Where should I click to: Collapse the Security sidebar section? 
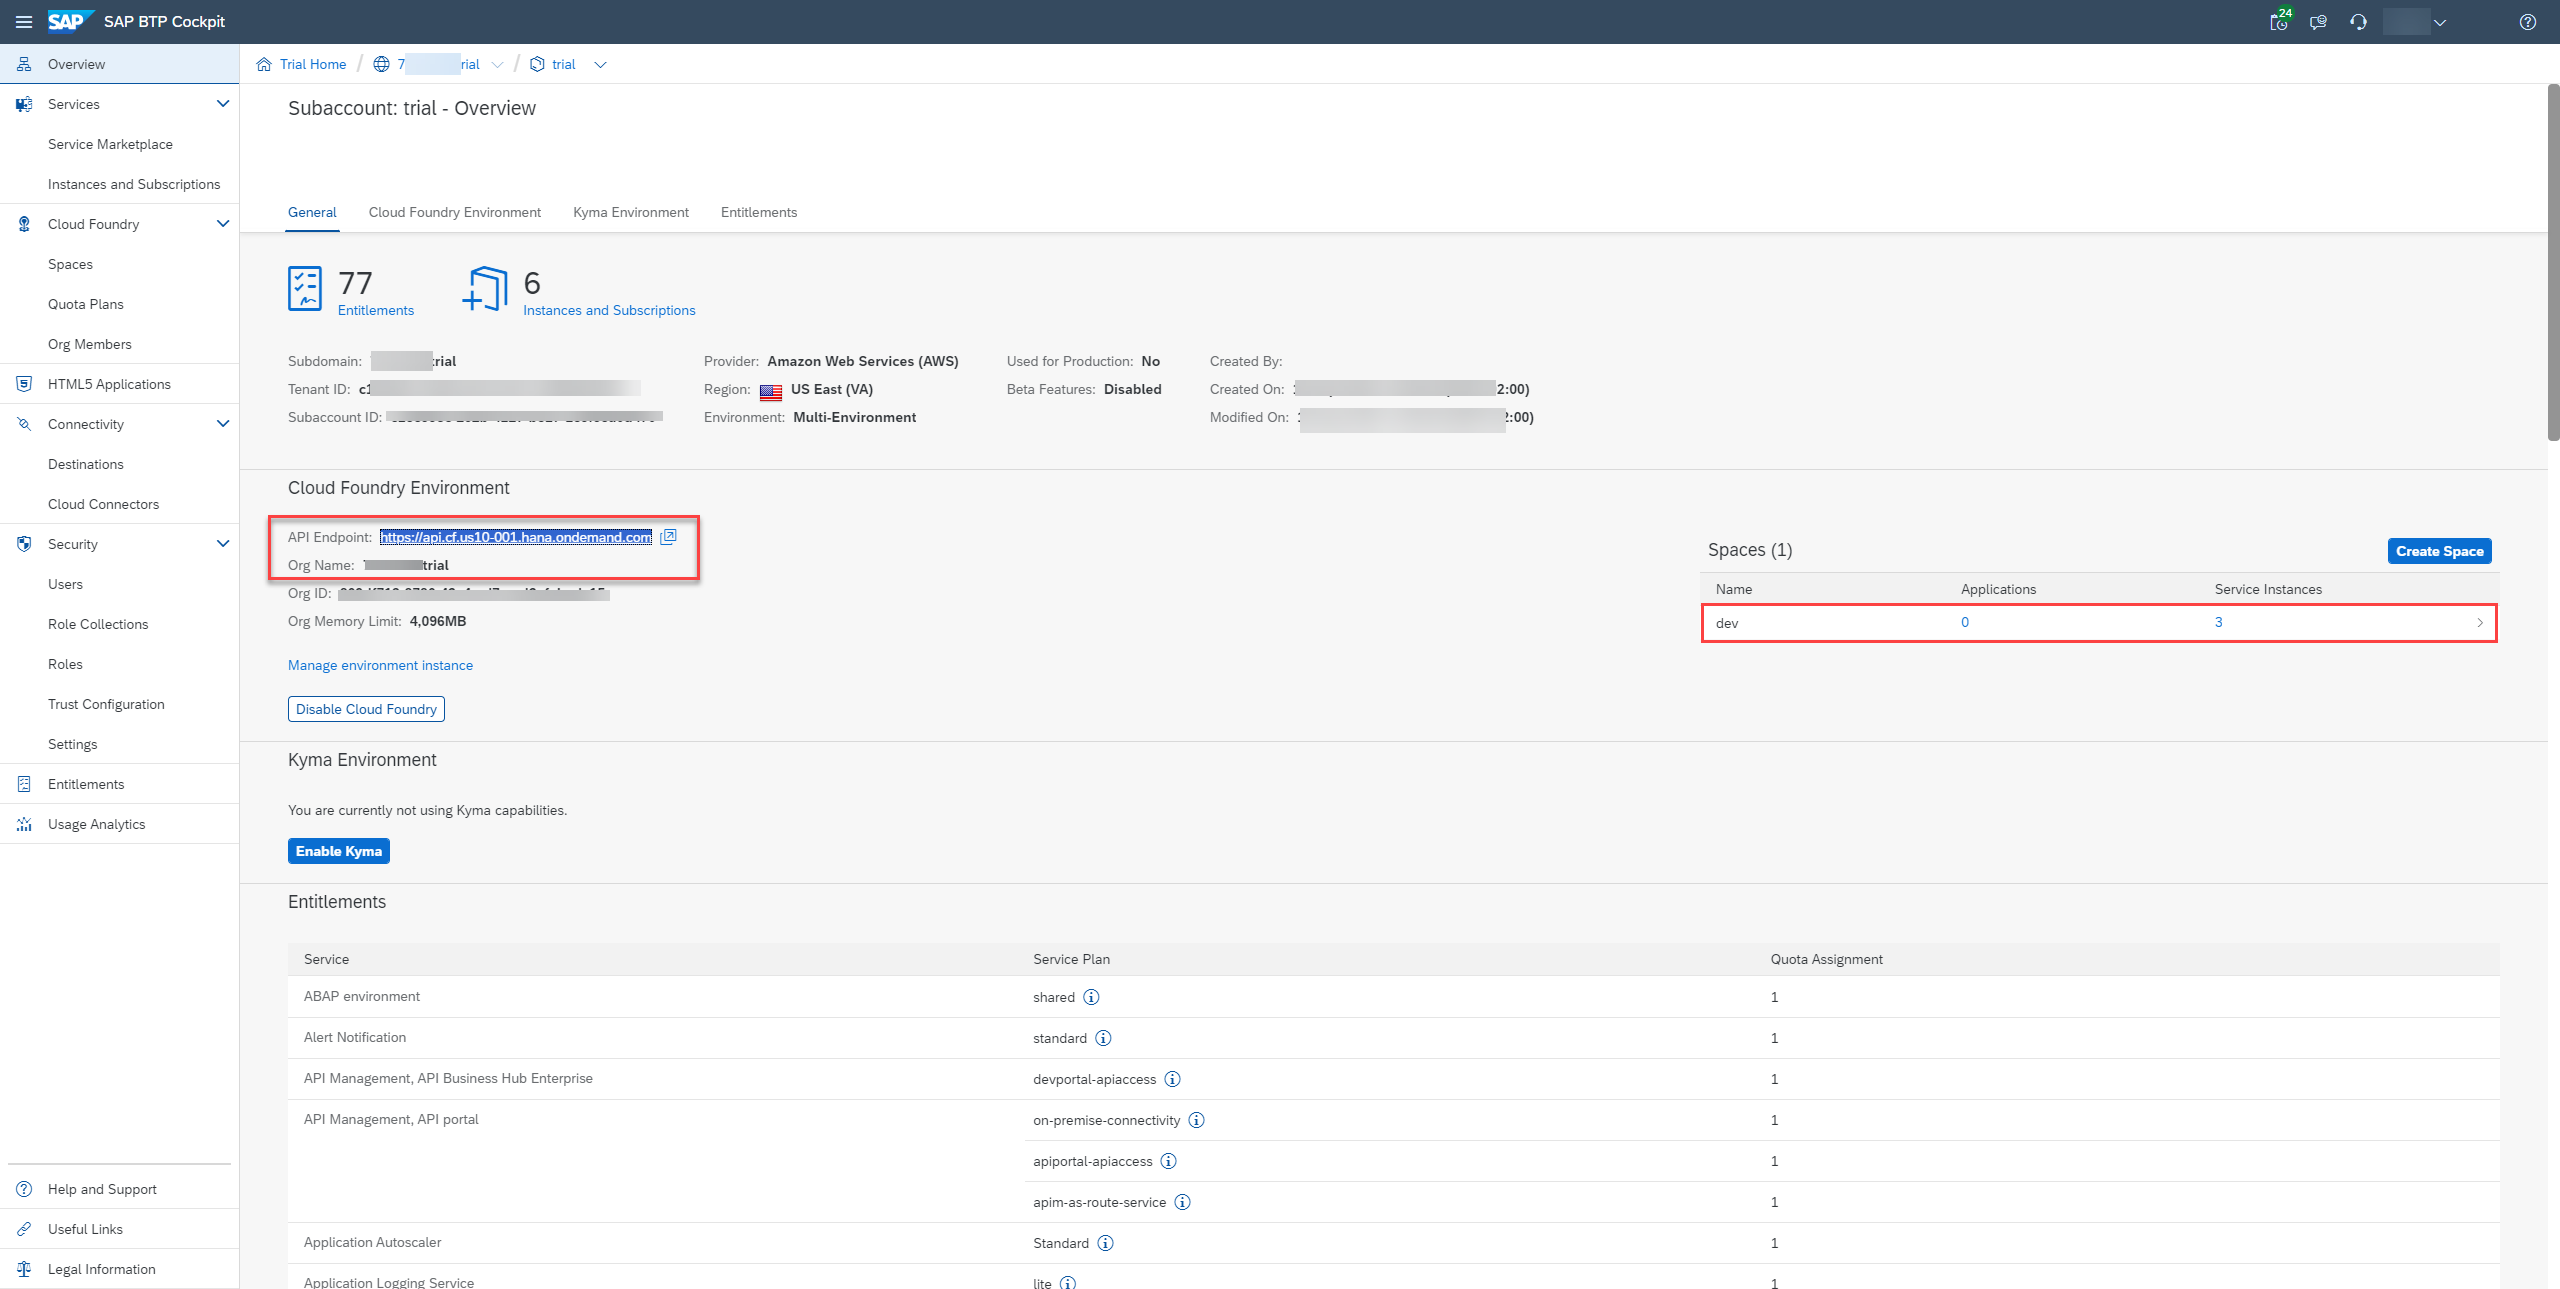point(223,544)
